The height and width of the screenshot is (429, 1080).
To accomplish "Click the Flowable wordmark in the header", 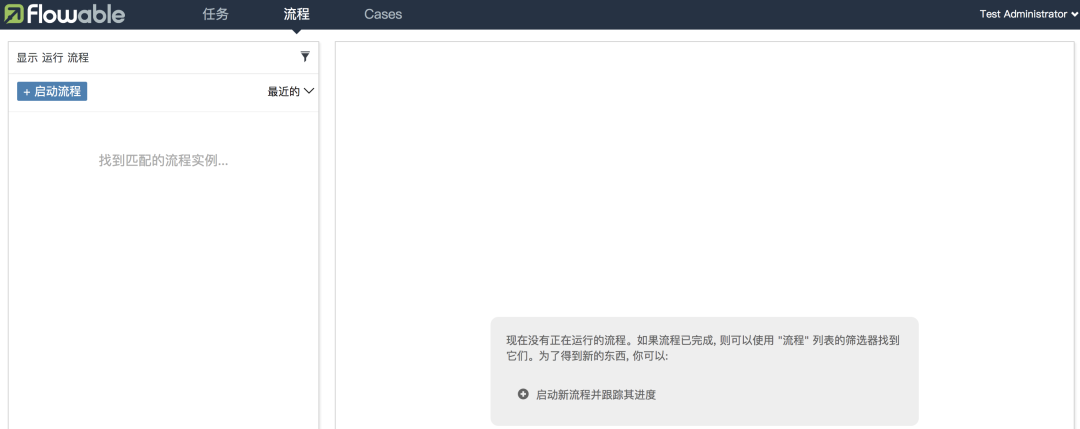I will [x=76, y=13].
